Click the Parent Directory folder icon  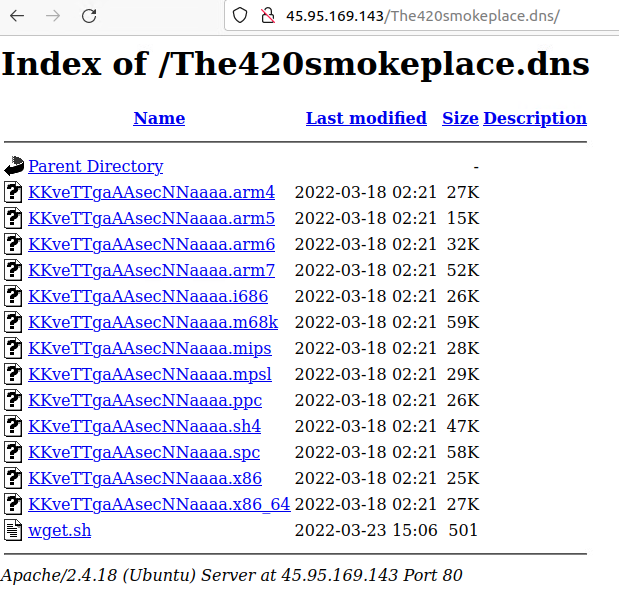pos(14,167)
